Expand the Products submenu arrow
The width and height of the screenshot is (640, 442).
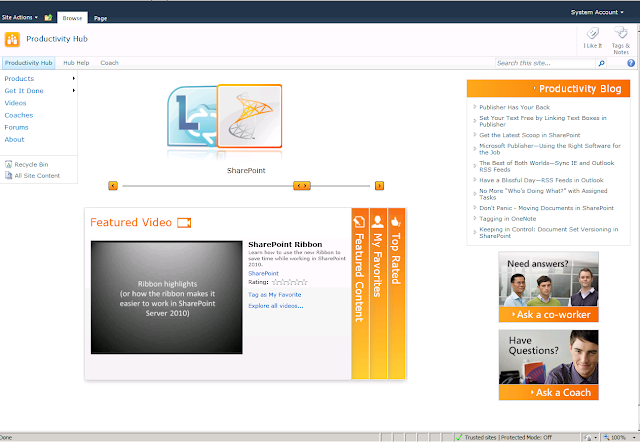[x=73, y=78]
